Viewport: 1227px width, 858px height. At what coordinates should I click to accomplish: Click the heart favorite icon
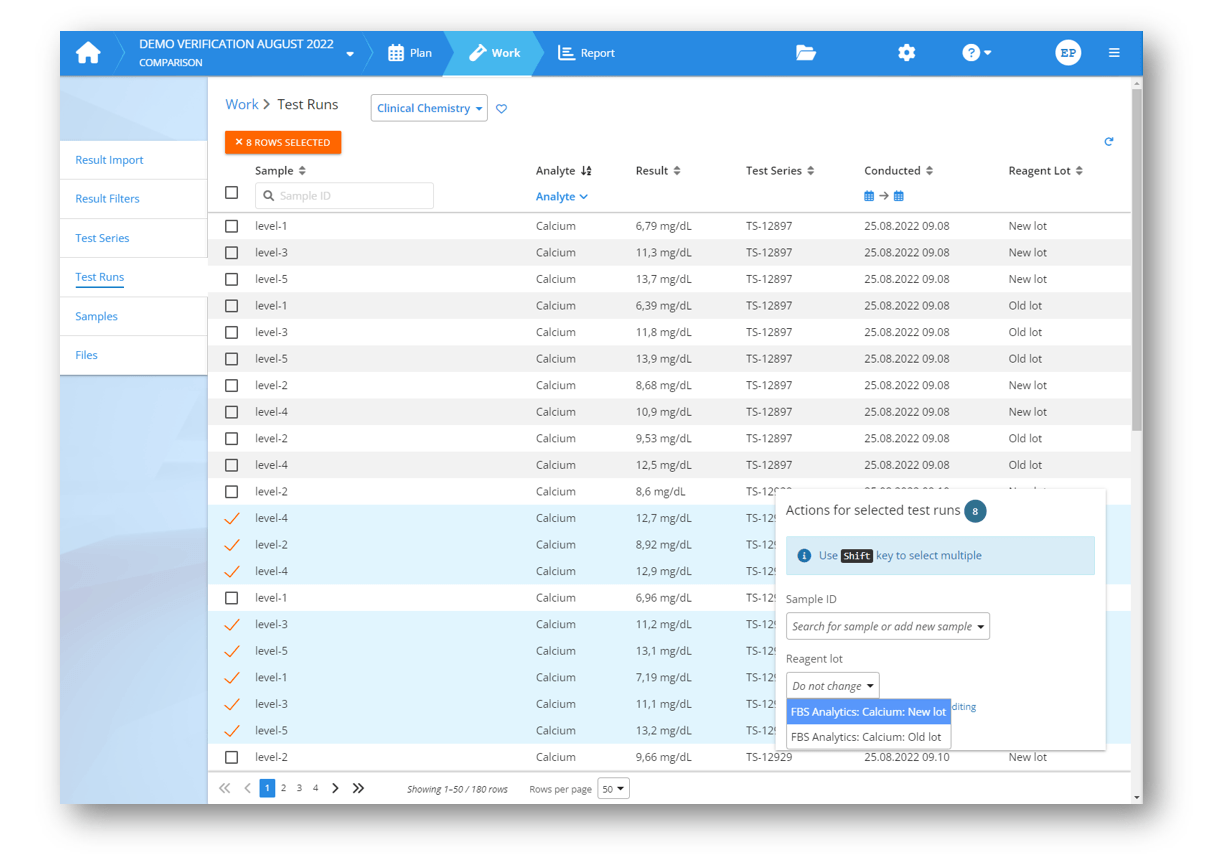(502, 109)
